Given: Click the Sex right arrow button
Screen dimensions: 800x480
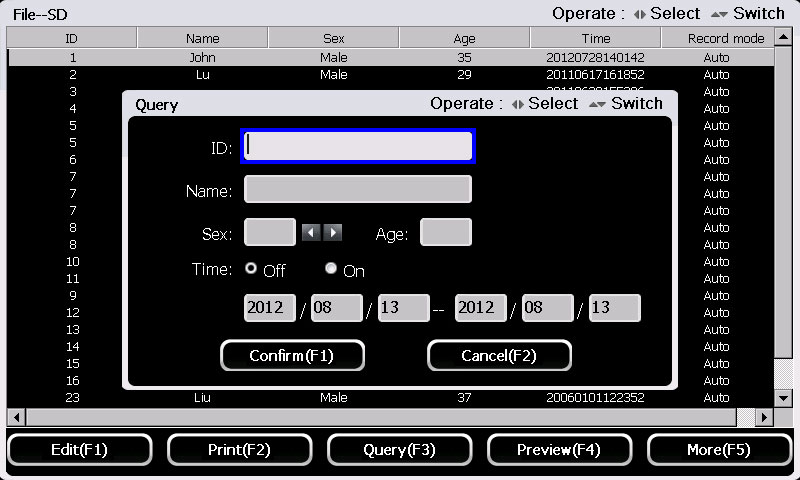Looking at the screenshot, I should [x=333, y=232].
